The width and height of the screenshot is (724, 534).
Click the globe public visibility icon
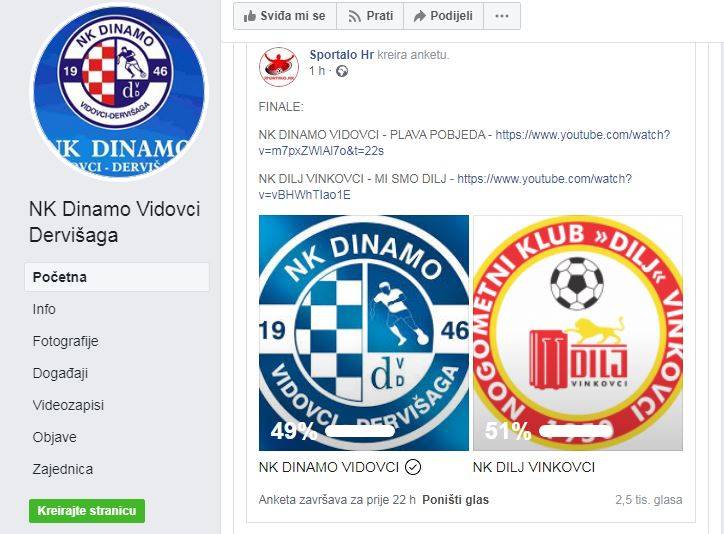342,72
